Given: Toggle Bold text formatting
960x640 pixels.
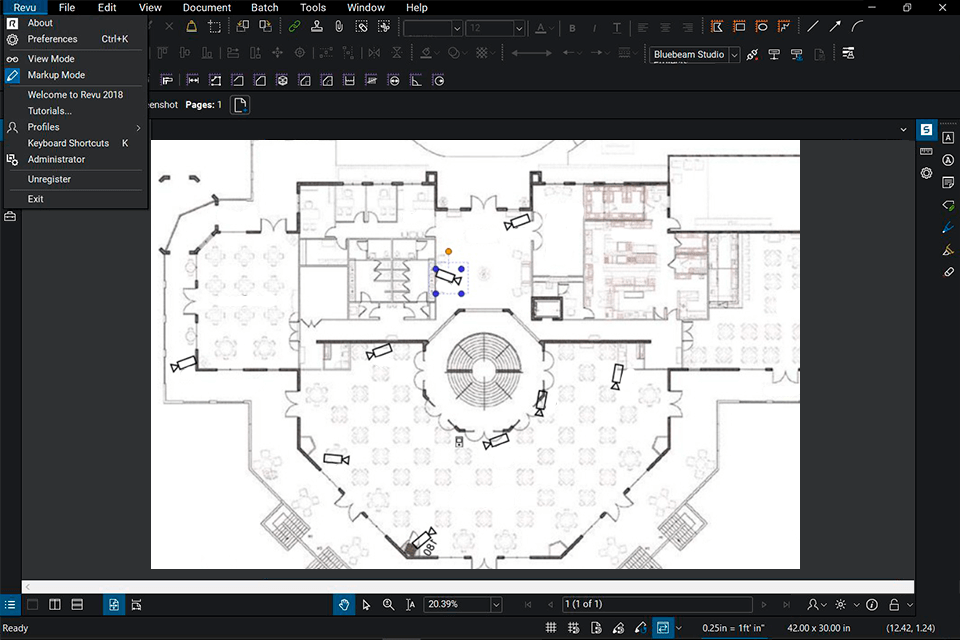Looking at the screenshot, I should coord(573,28).
